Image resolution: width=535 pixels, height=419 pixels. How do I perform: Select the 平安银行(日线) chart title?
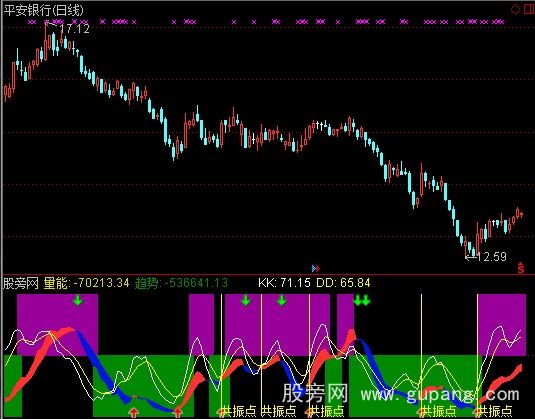(43, 10)
